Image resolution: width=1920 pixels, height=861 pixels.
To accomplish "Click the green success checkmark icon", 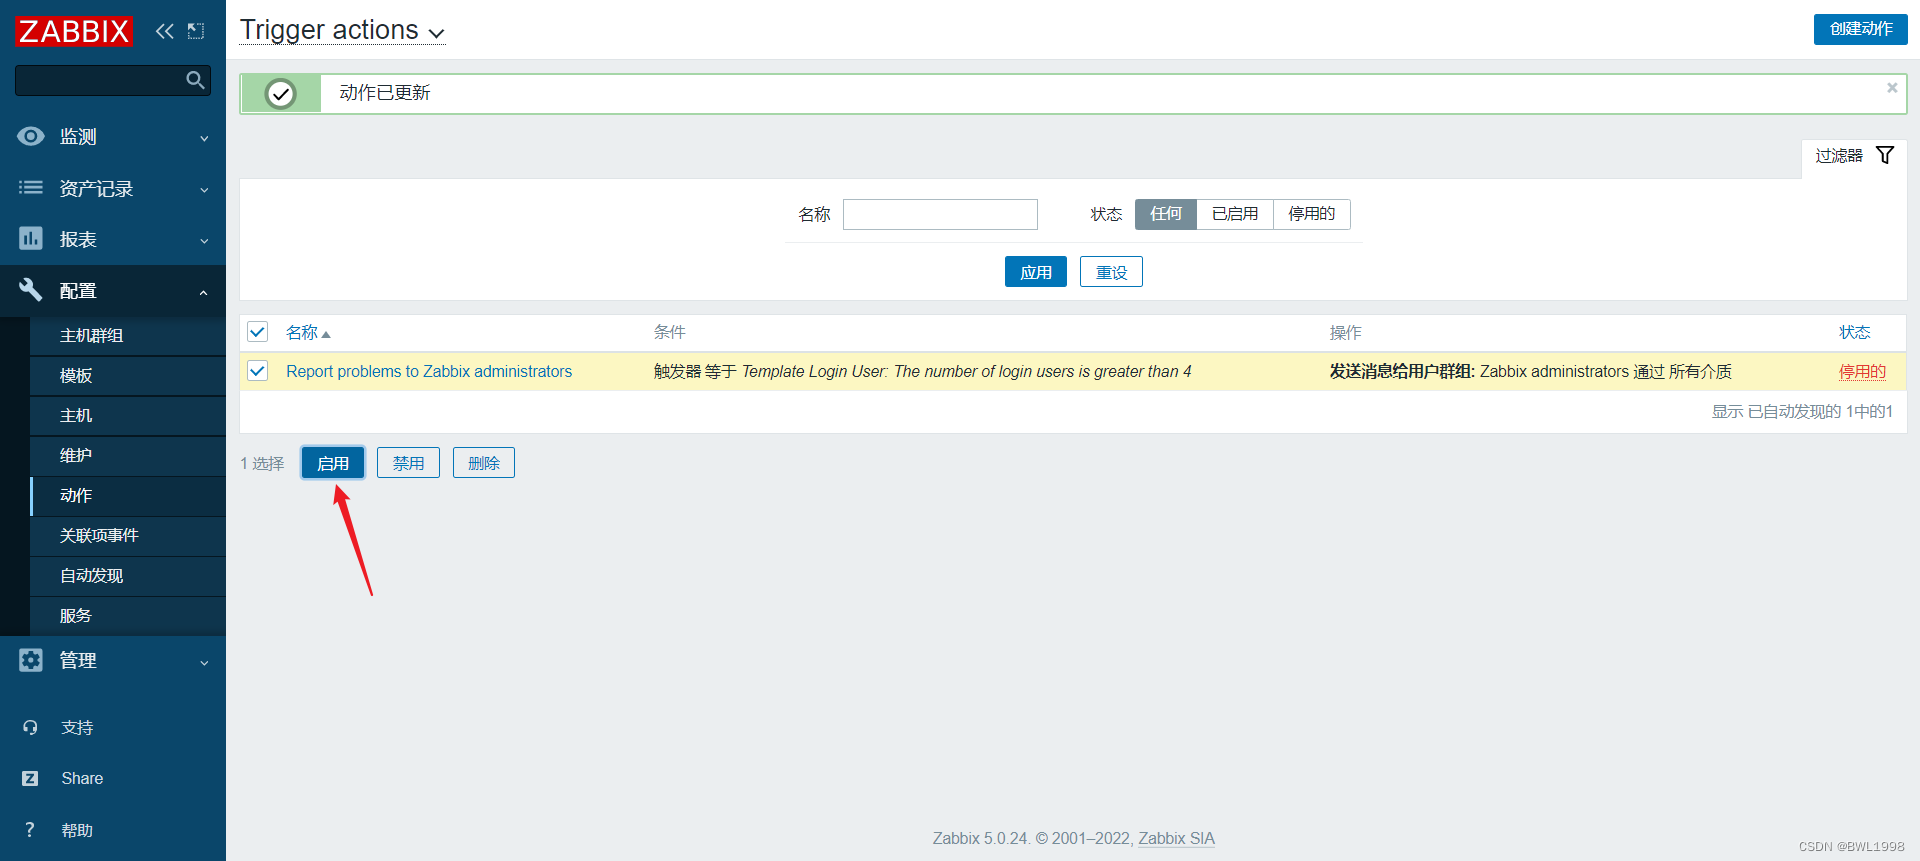I will [x=281, y=94].
